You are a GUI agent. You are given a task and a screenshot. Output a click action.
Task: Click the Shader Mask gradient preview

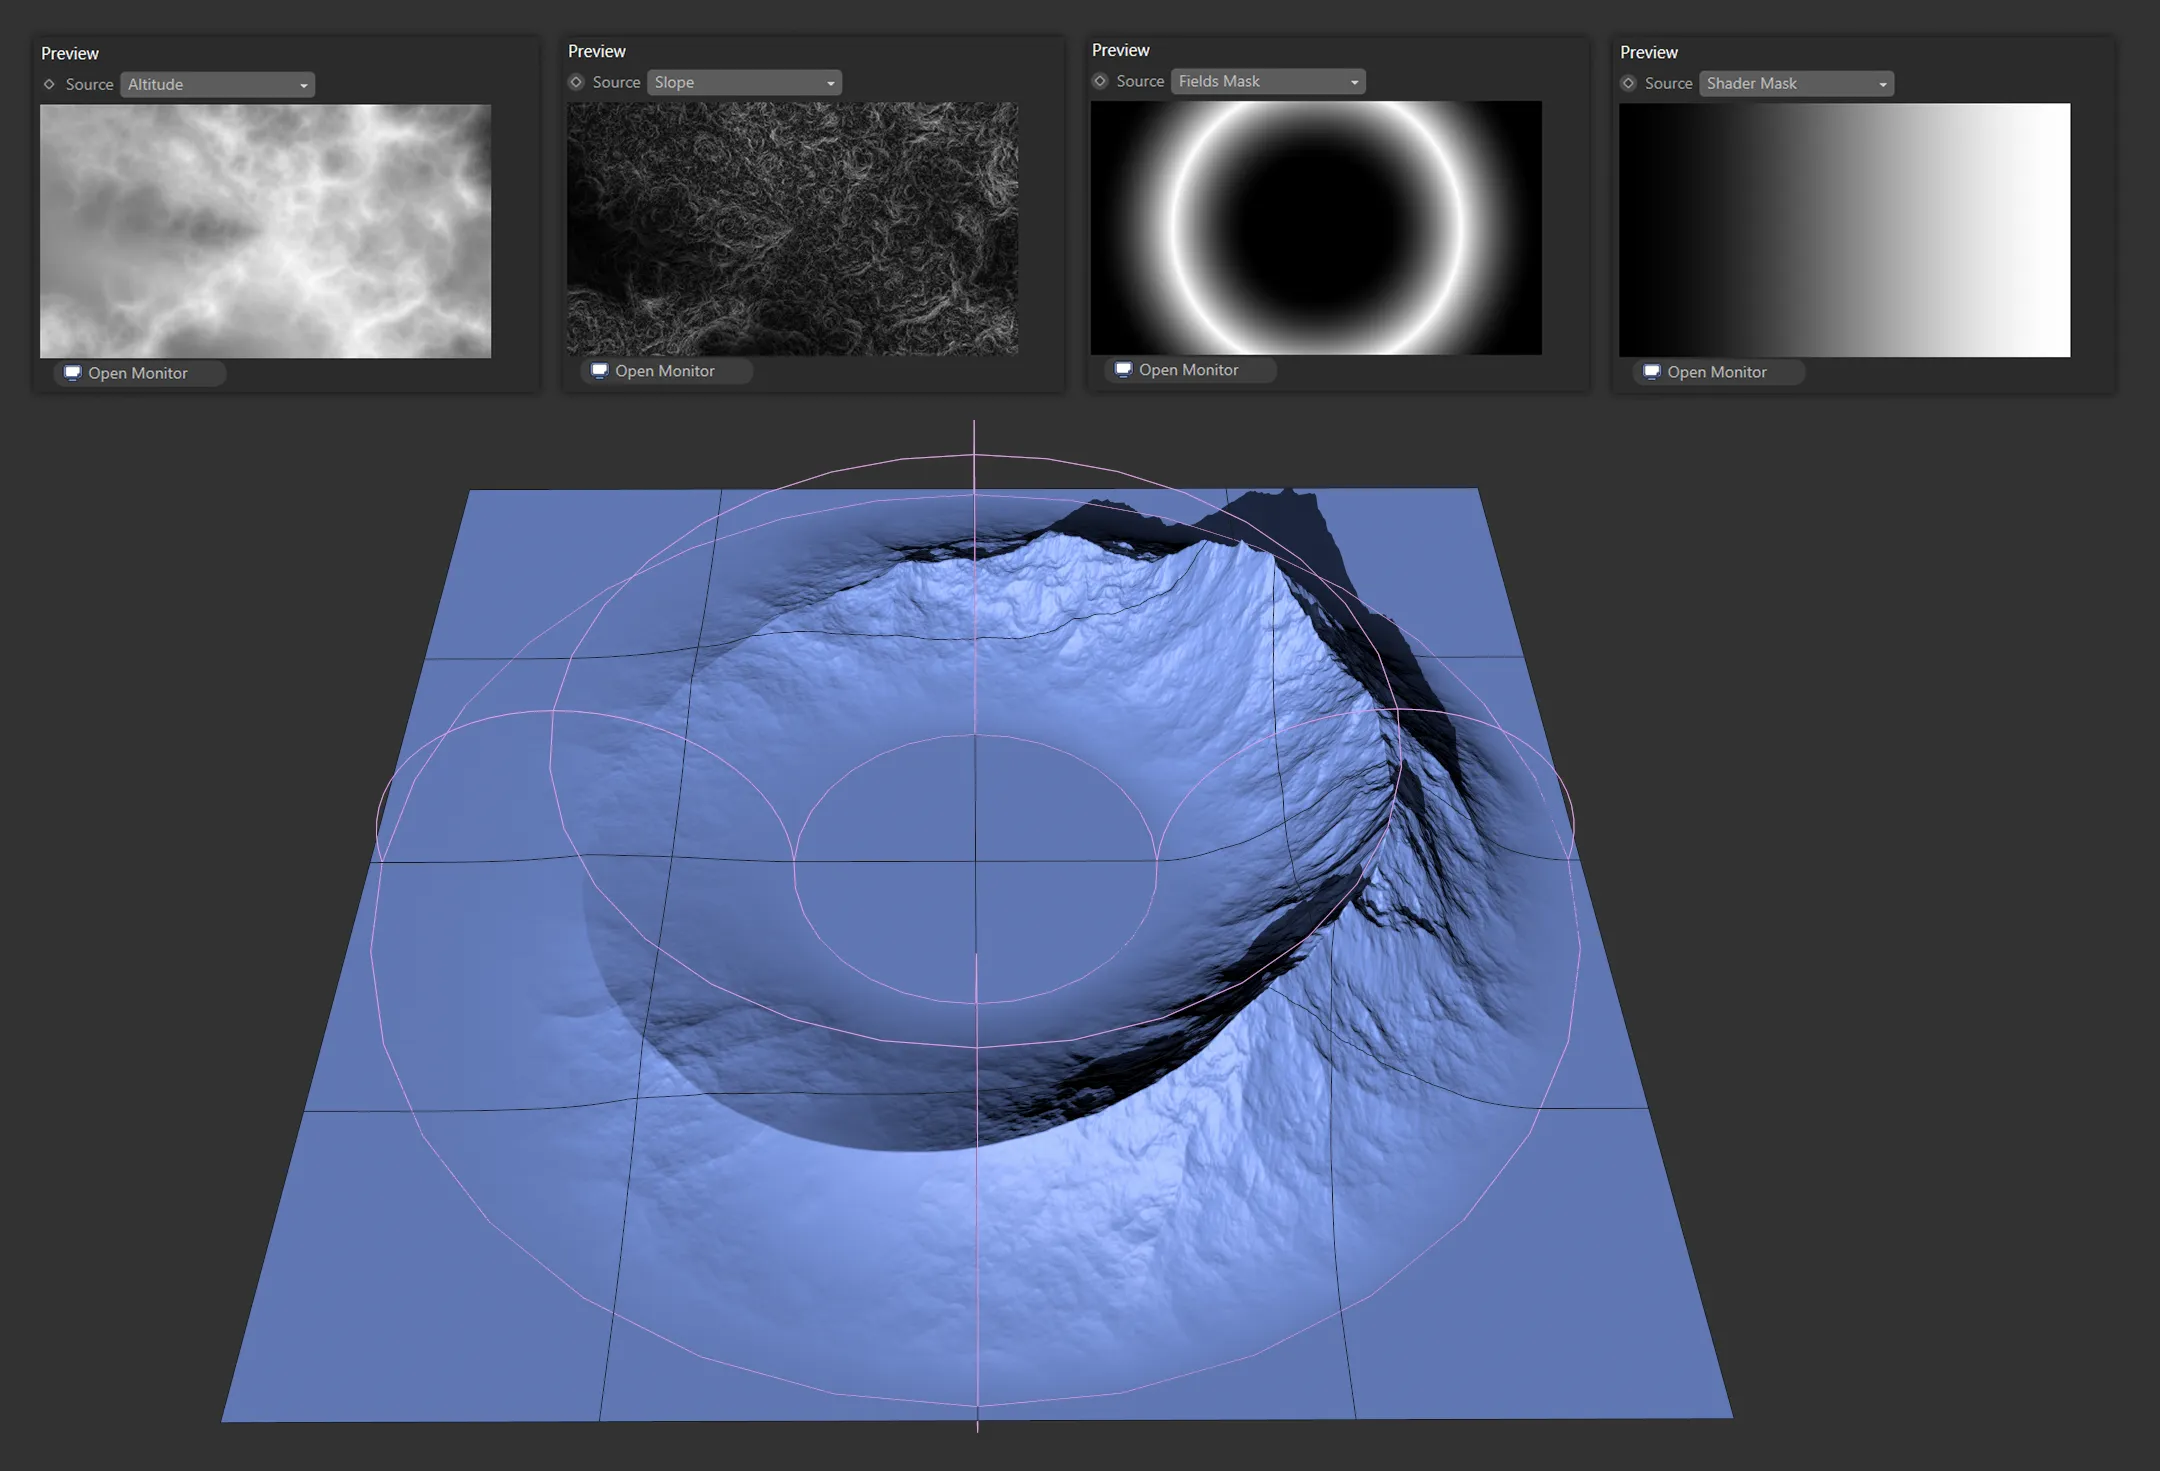tap(1844, 230)
